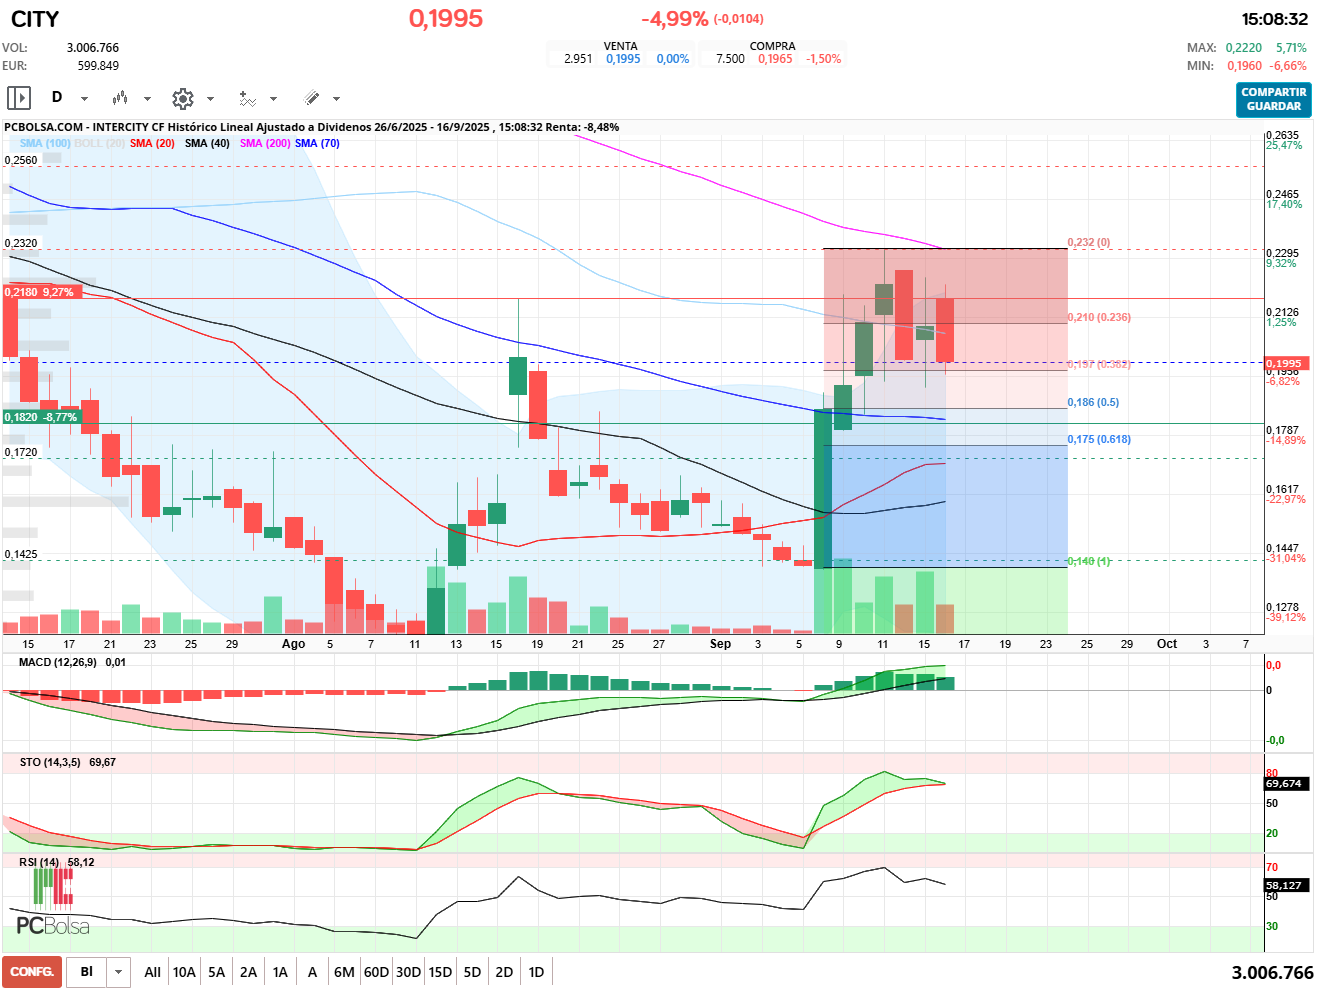
Task: Expand the D timeframe dropdown arrow
Action: tap(84, 99)
